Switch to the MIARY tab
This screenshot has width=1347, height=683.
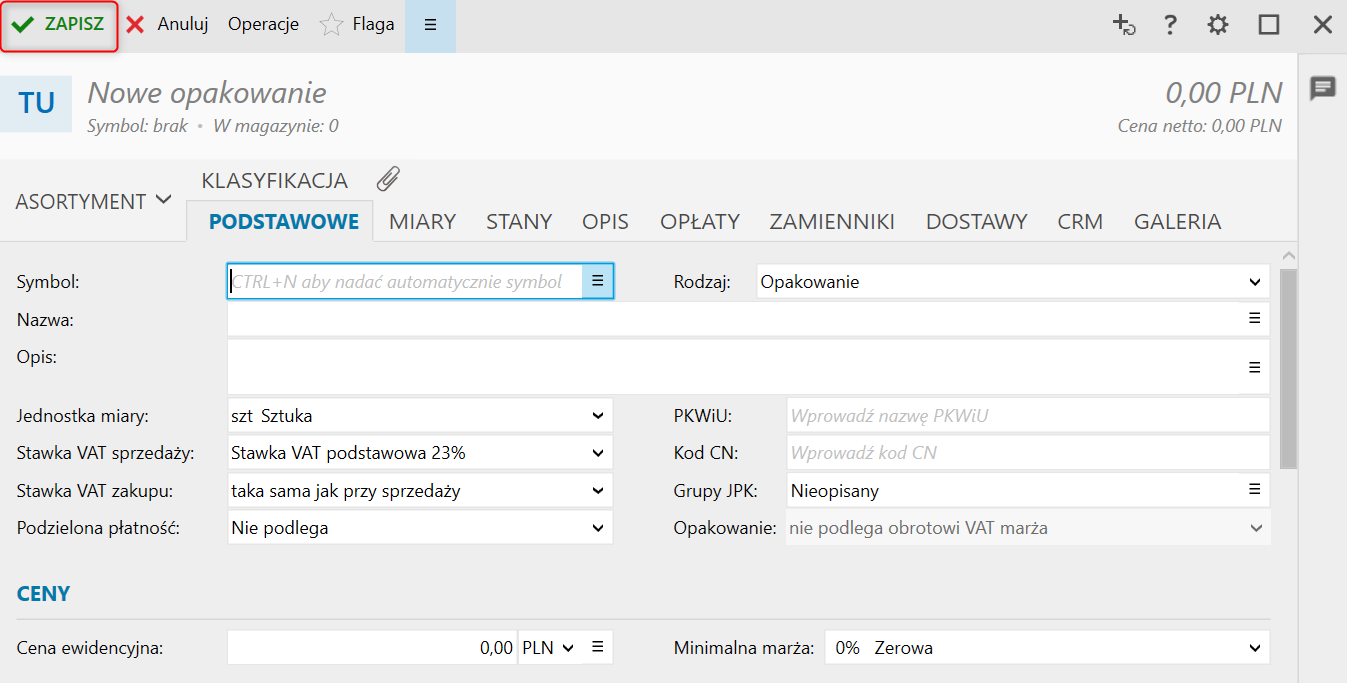(422, 222)
